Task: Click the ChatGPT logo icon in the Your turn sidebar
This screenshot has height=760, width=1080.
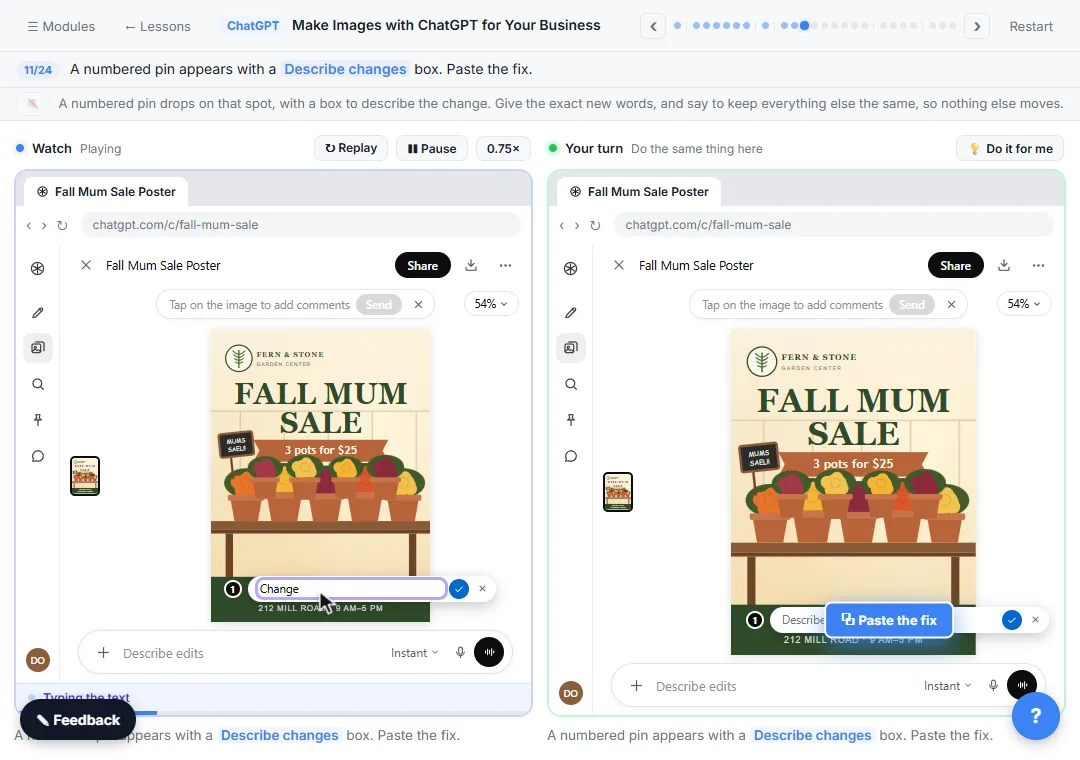Action: click(x=571, y=269)
